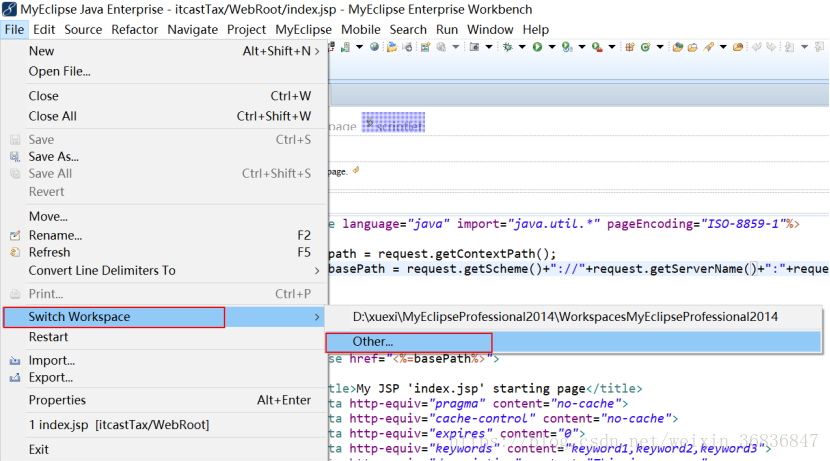Open the Edit menu

(x=44, y=30)
